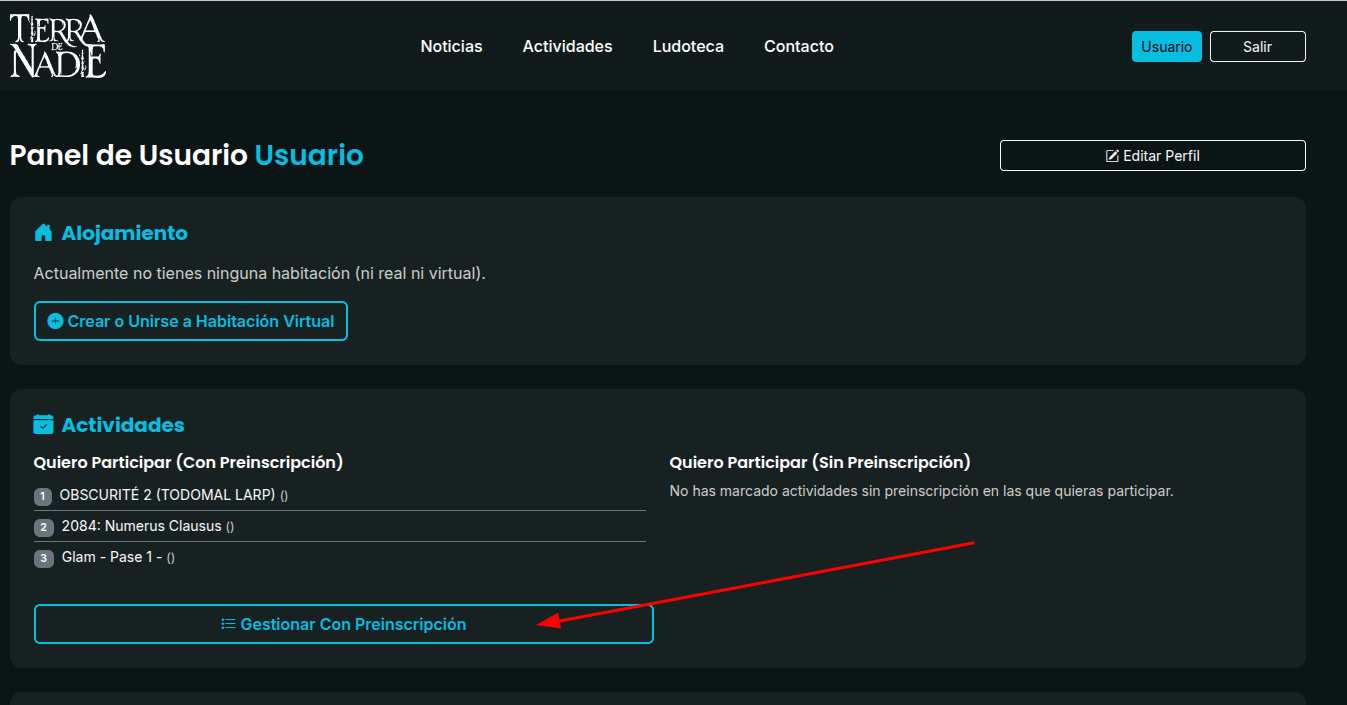Image resolution: width=1347 pixels, height=705 pixels.
Task: Click the number 1 priority badge
Action: point(43,496)
